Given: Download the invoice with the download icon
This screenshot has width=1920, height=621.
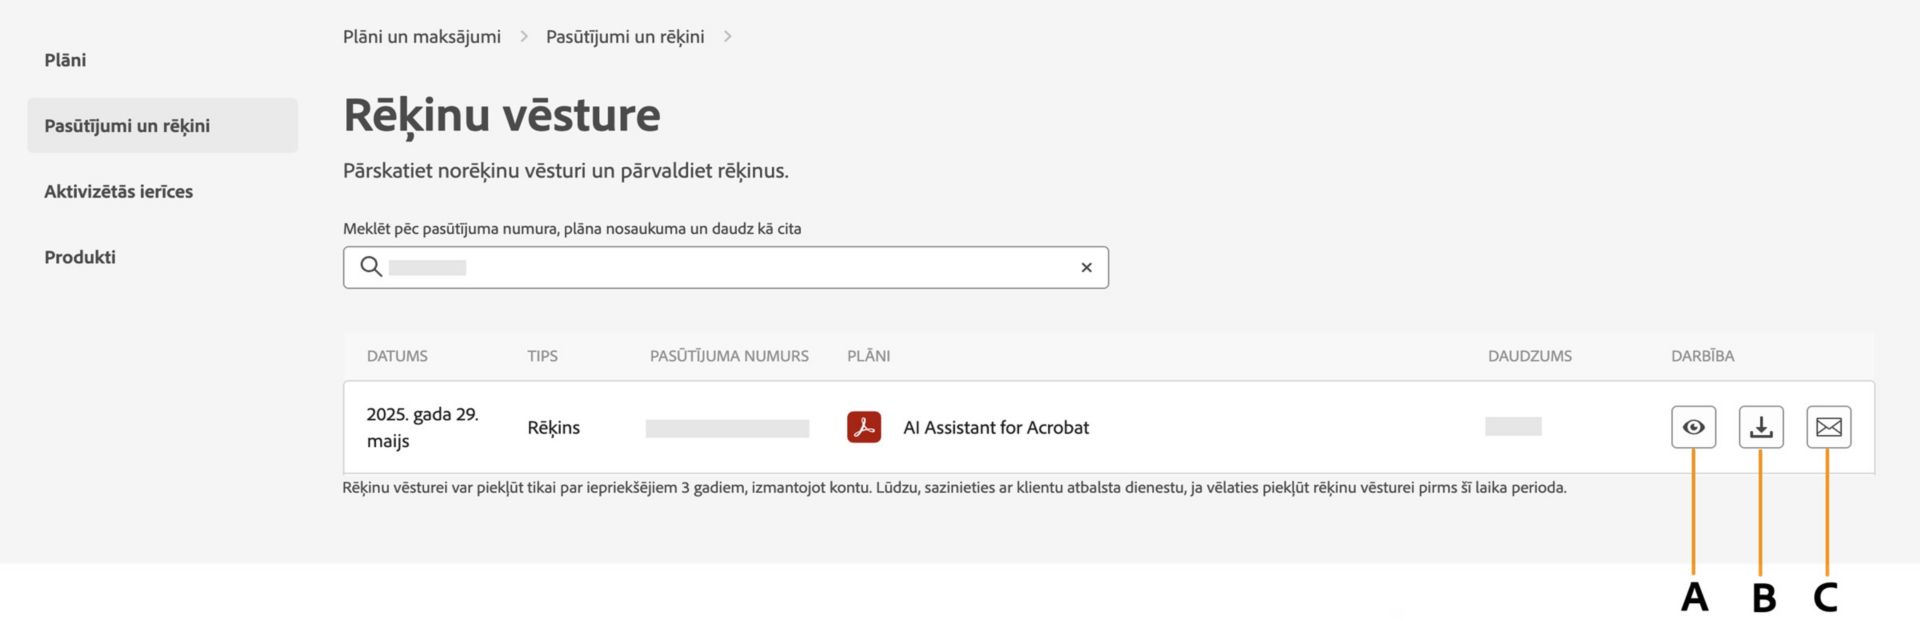Looking at the screenshot, I should coord(1761,427).
